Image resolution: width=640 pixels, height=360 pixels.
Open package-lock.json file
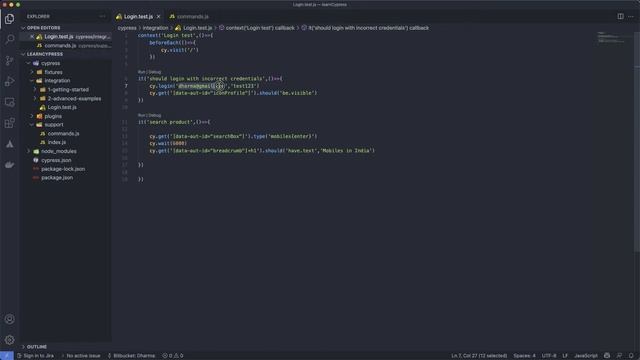(63, 169)
